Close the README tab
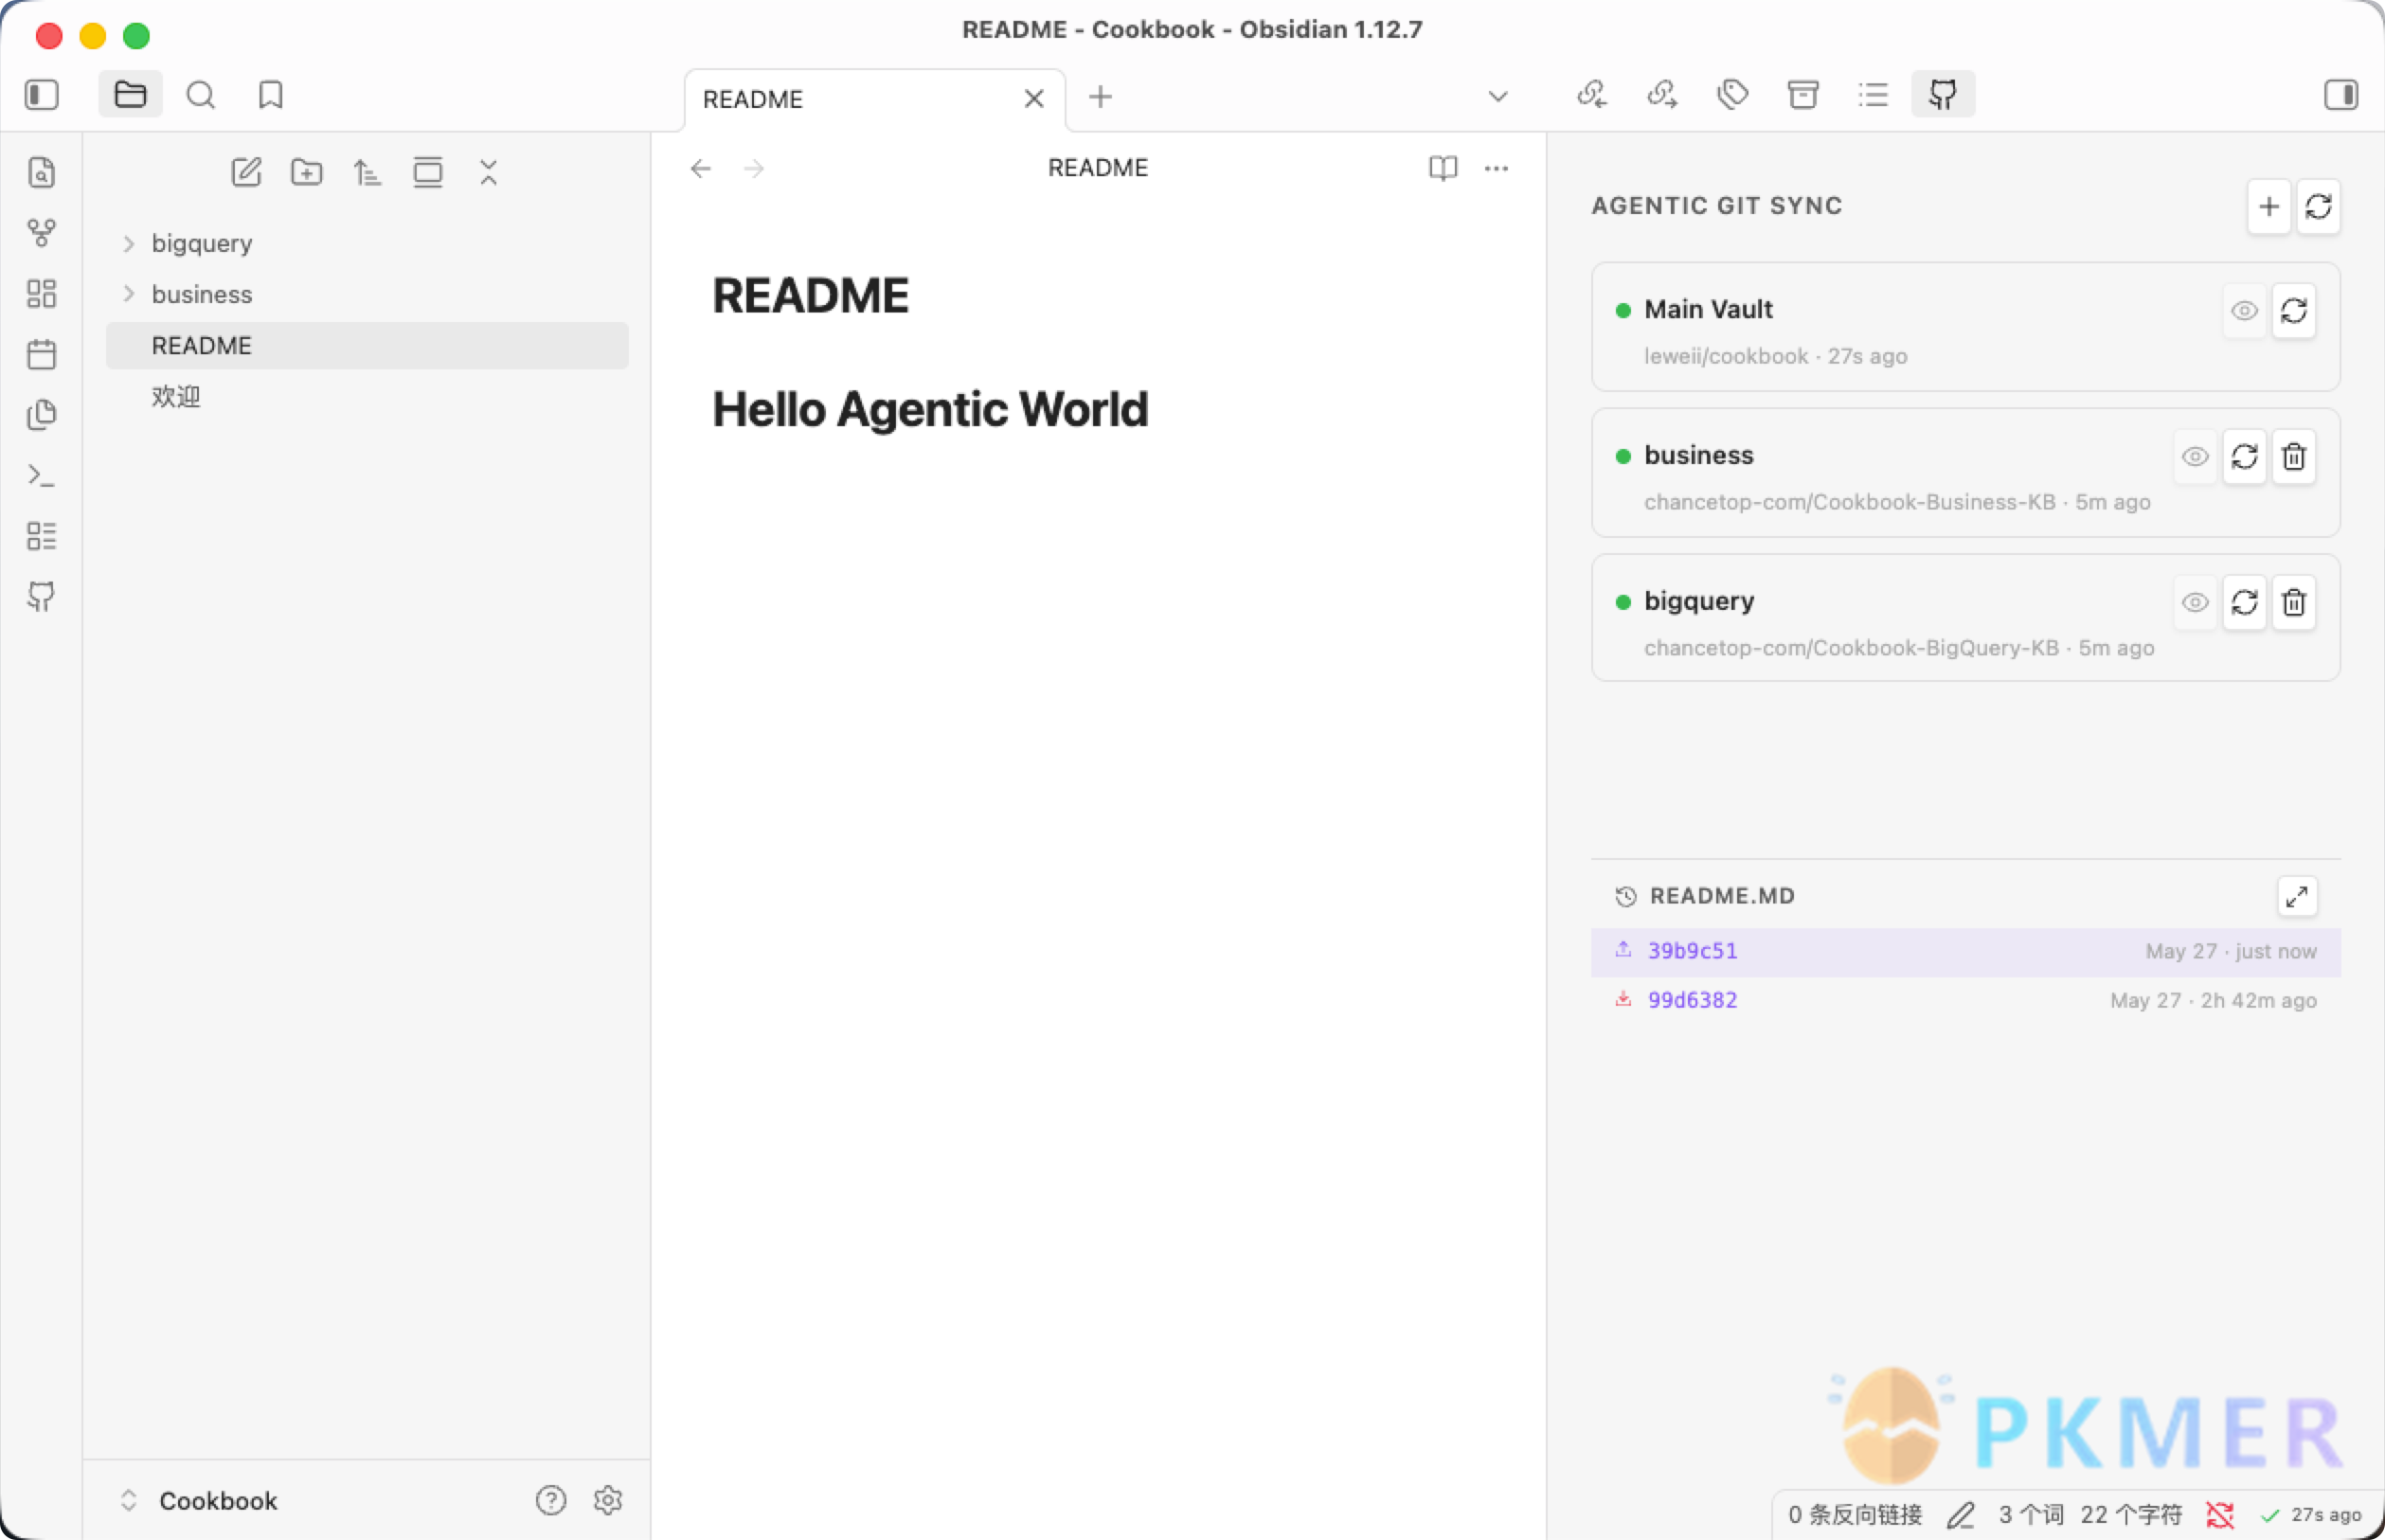The height and width of the screenshot is (1540, 2385). [x=1034, y=98]
